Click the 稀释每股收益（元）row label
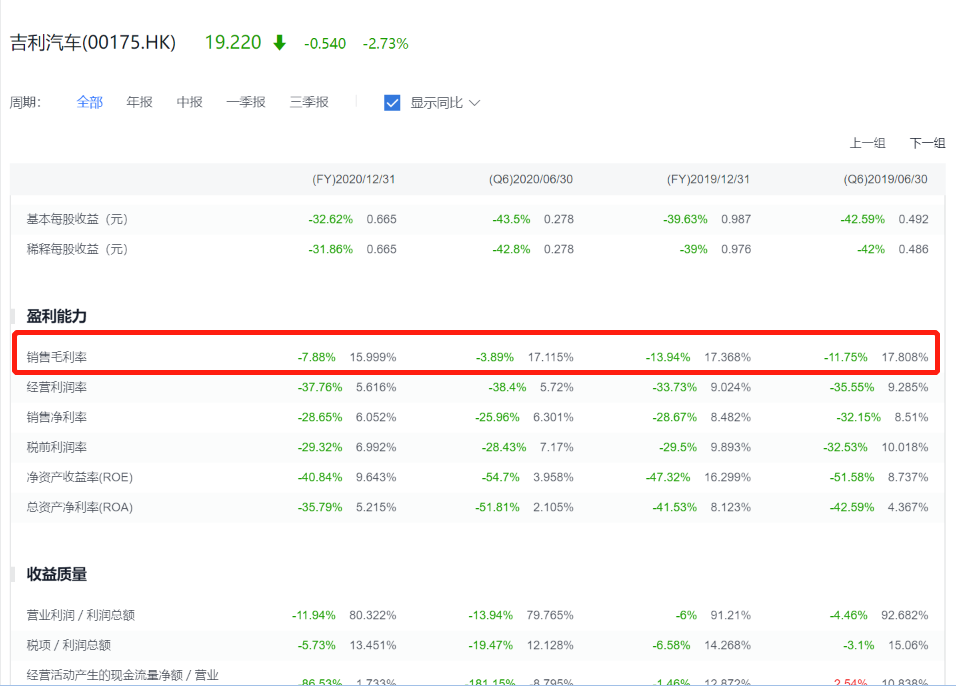 [x=77, y=249]
